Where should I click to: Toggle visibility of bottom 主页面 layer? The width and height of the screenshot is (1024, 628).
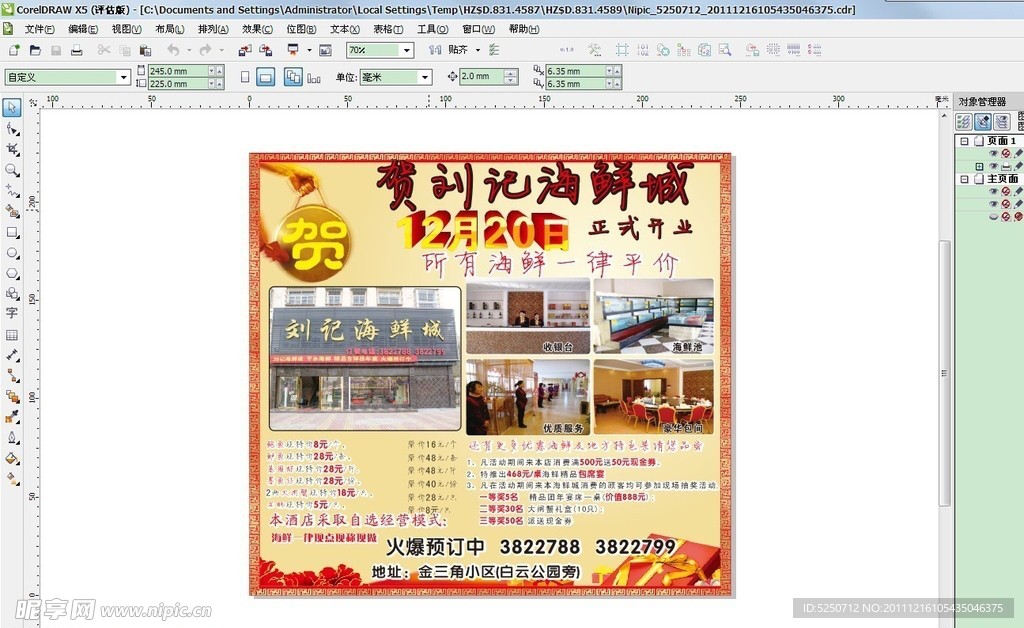click(993, 216)
